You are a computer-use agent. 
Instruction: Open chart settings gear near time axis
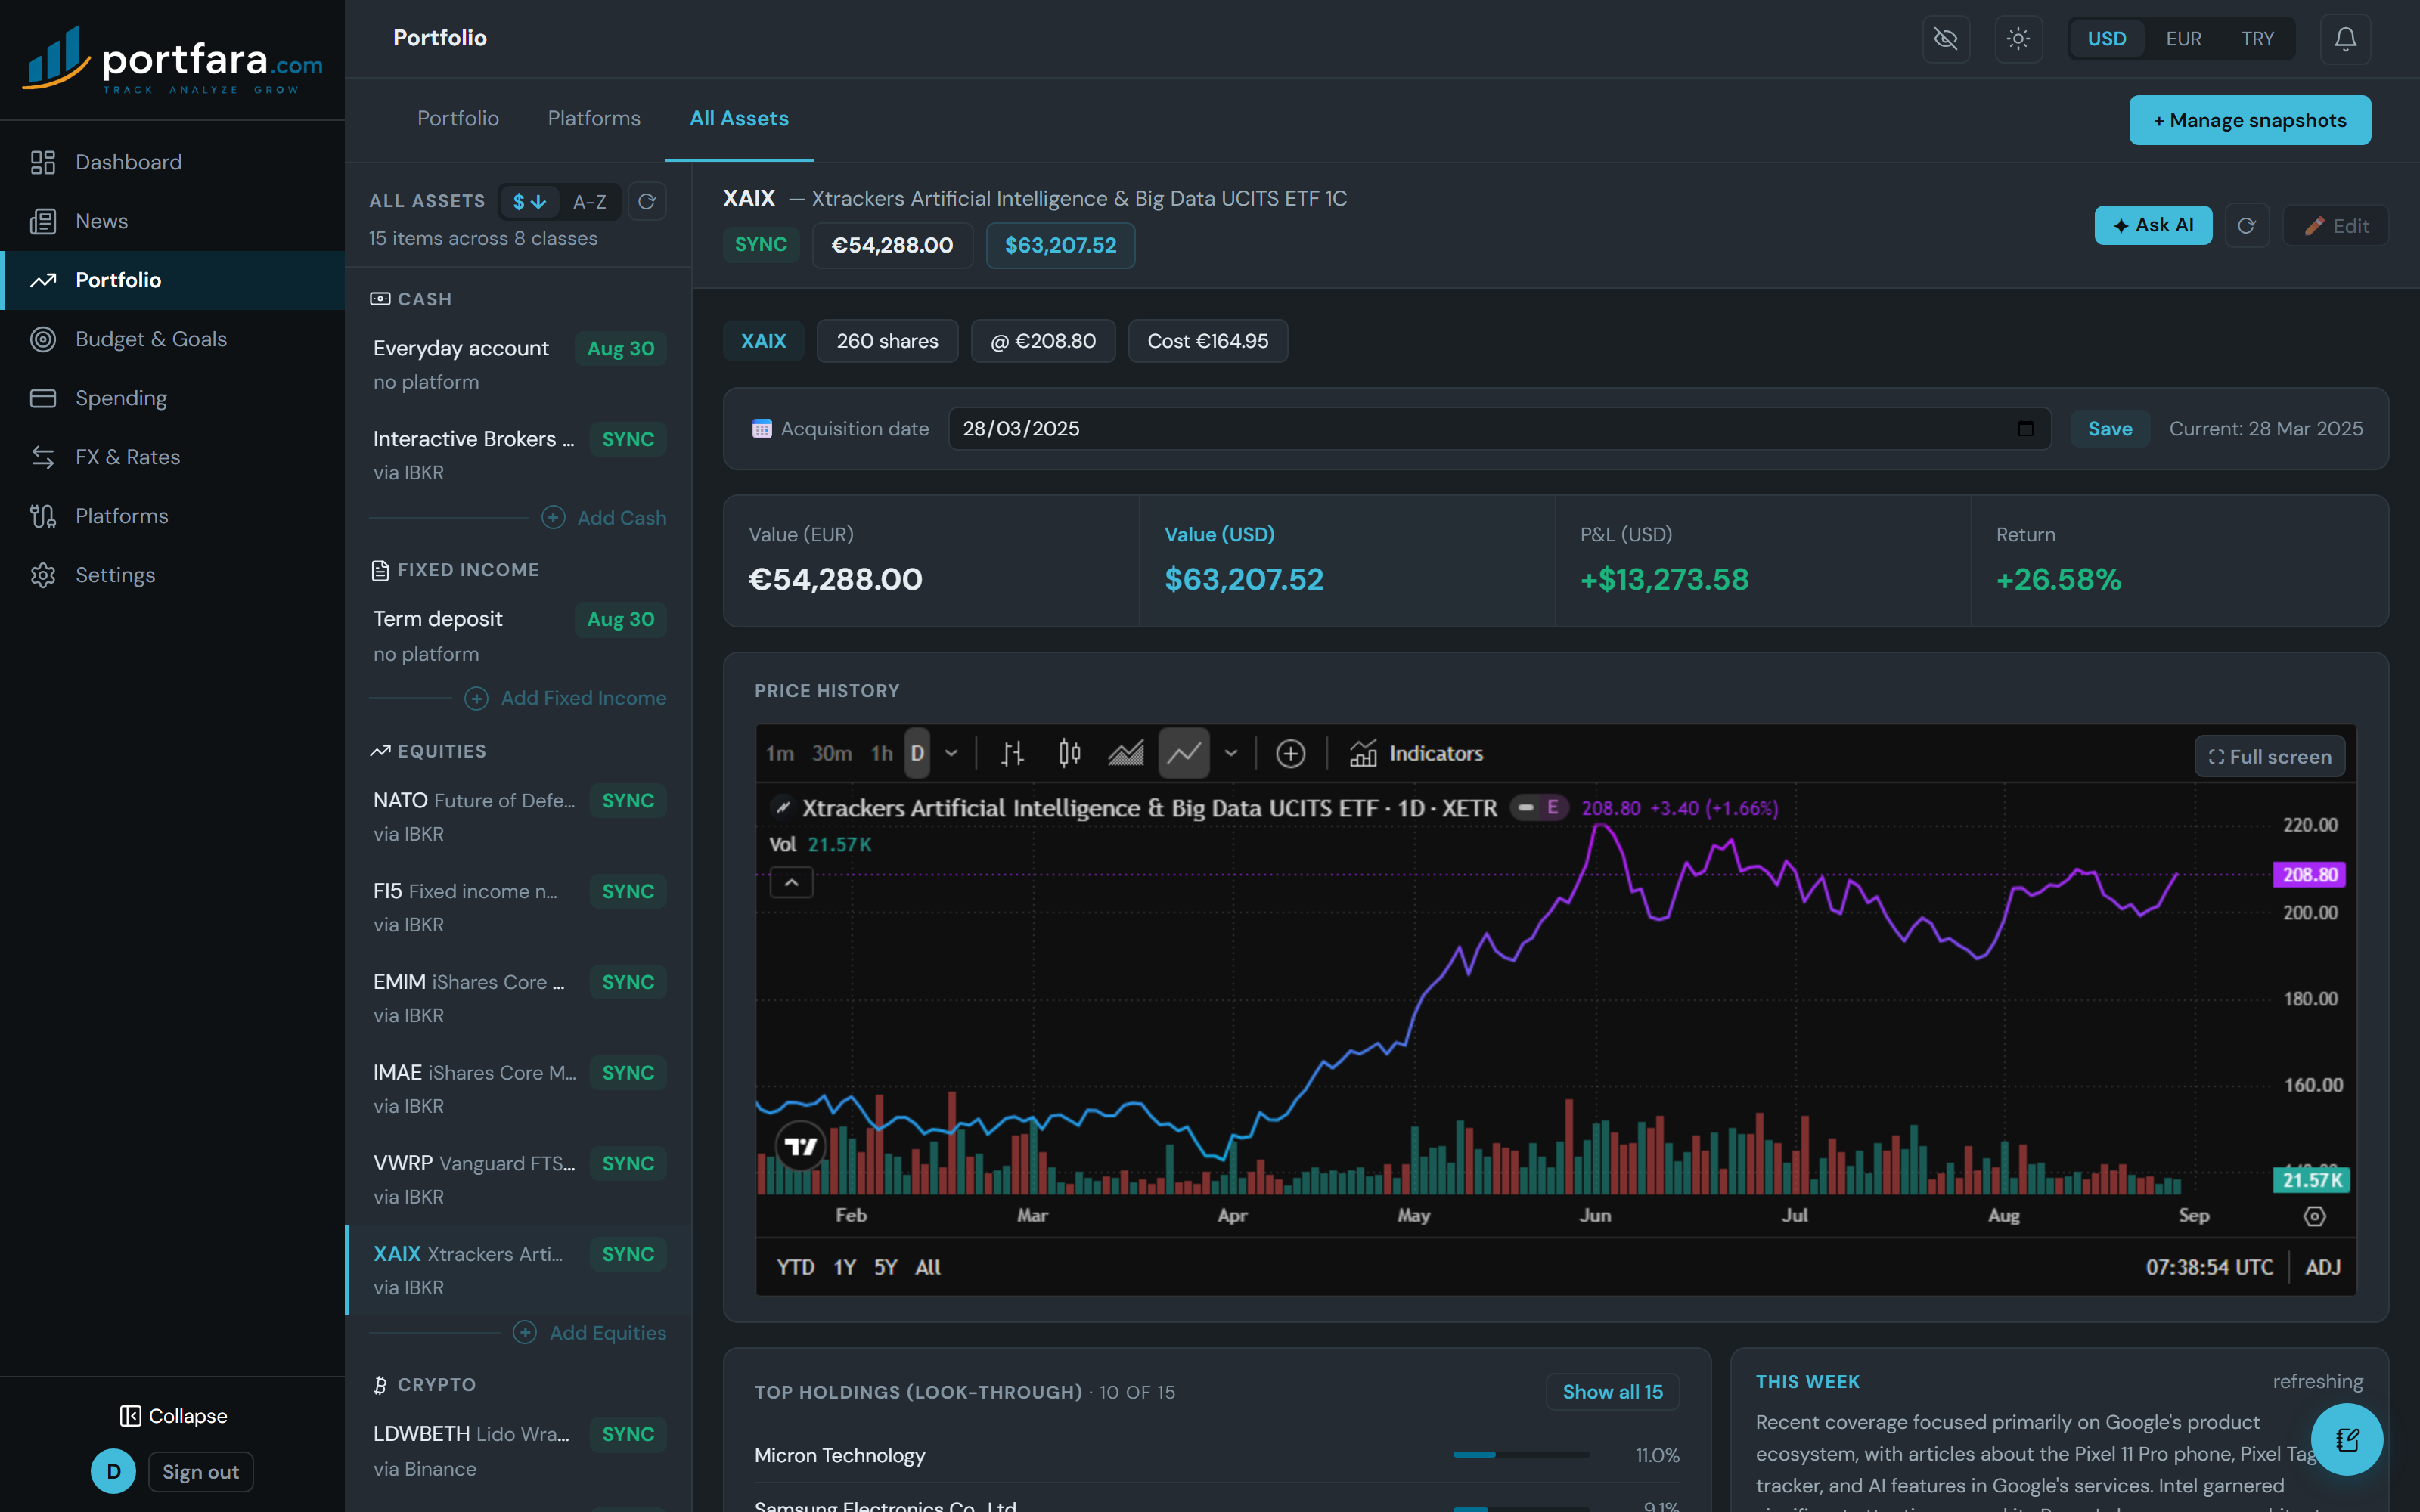coord(2314,1216)
